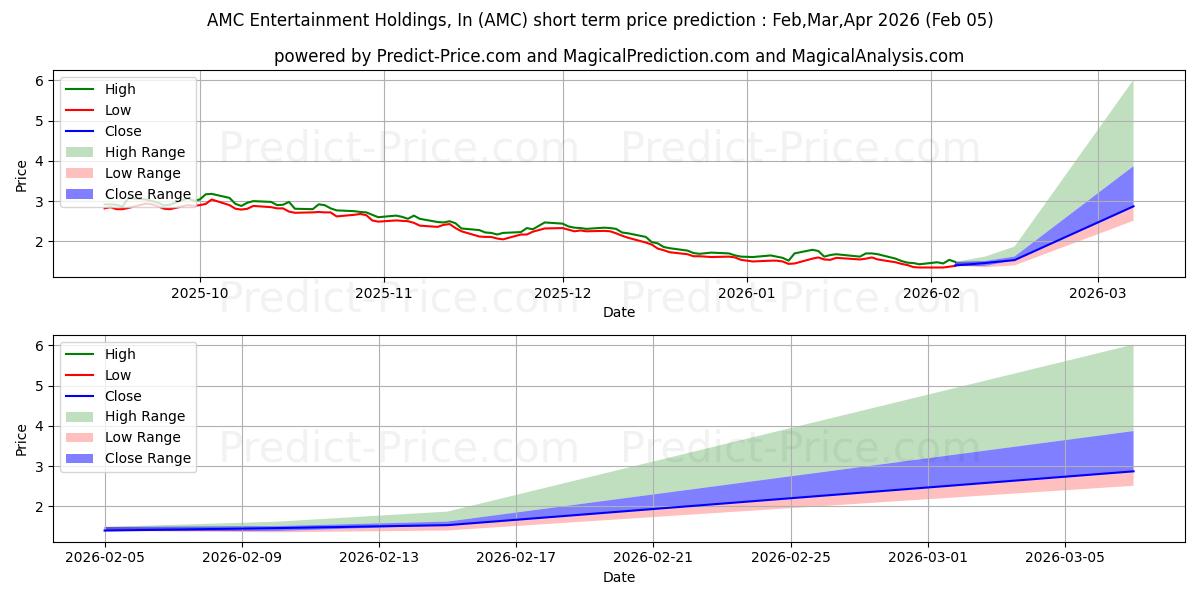This screenshot has width=1200, height=600.
Task: Click the 'Date' axis label under the top chart
Action: (619, 312)
